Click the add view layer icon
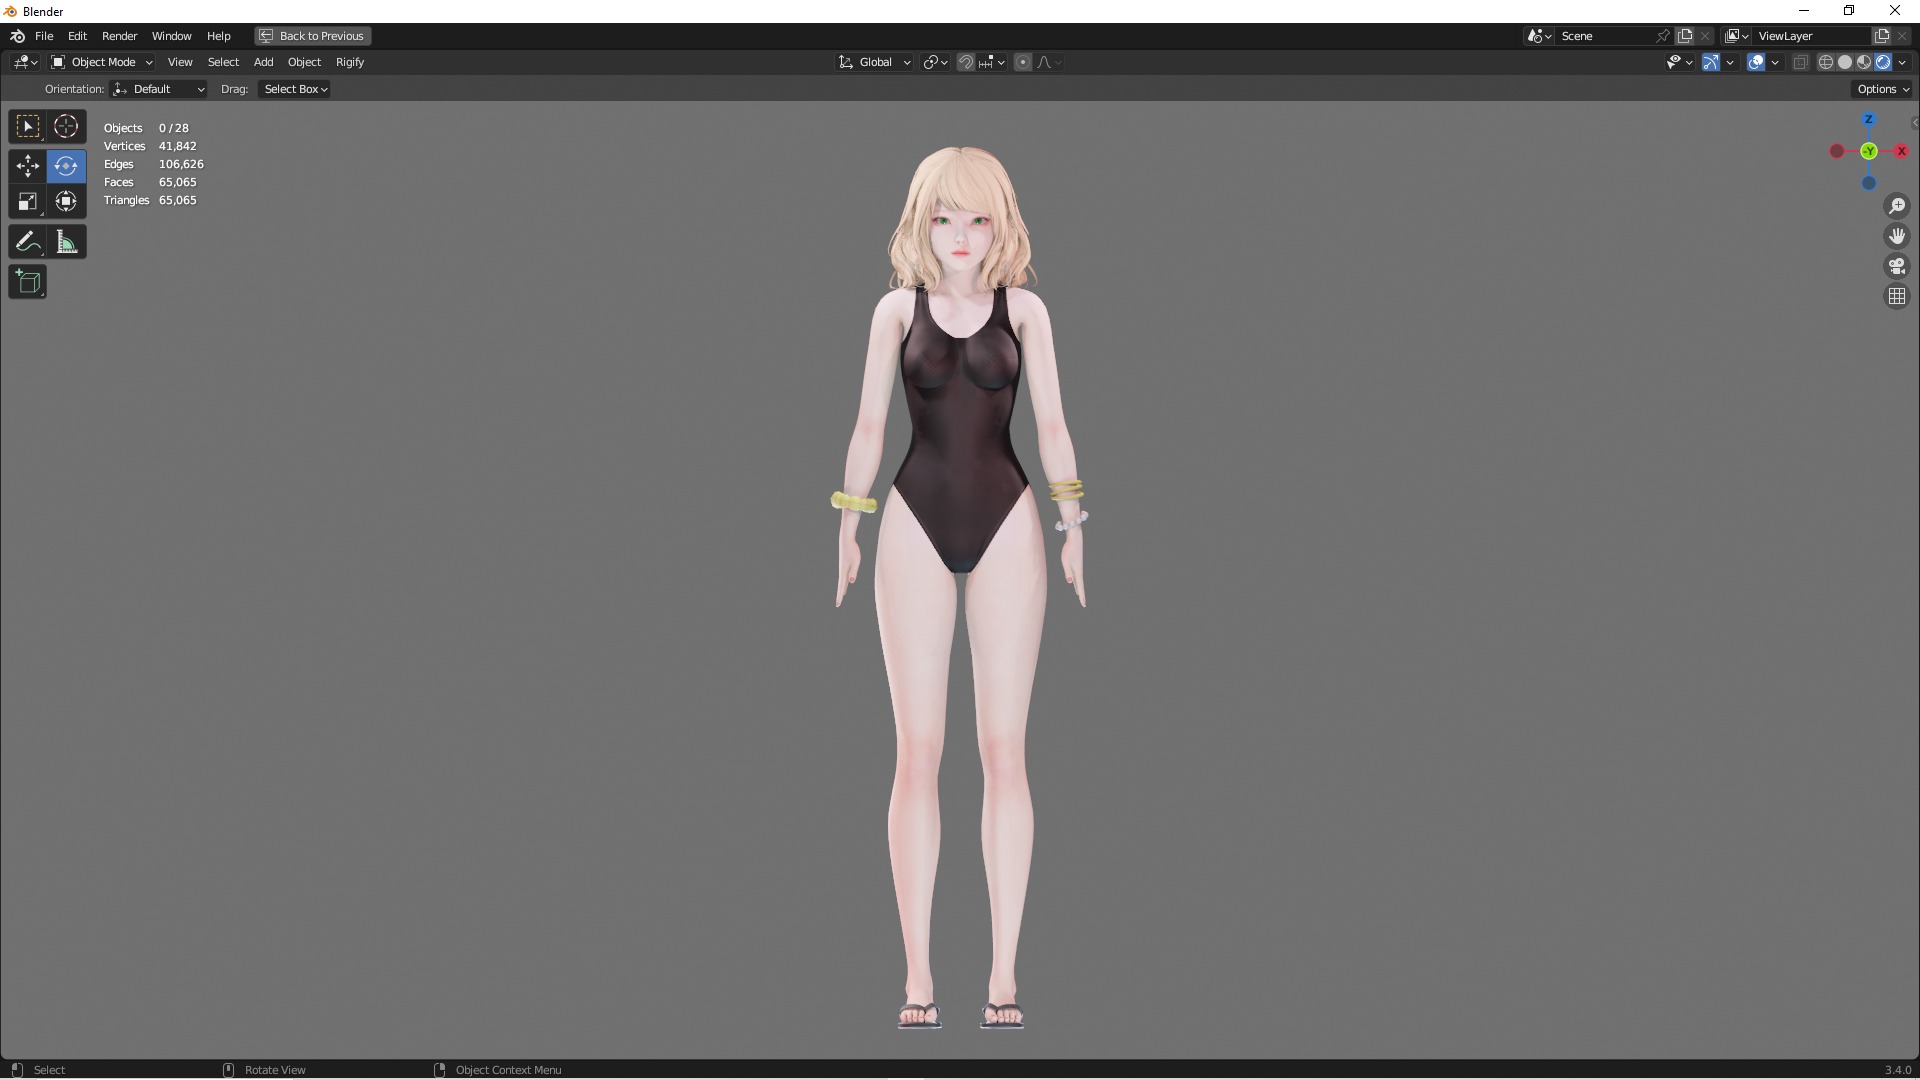Screen dimensions: 1920x1080 [1882, 36]
